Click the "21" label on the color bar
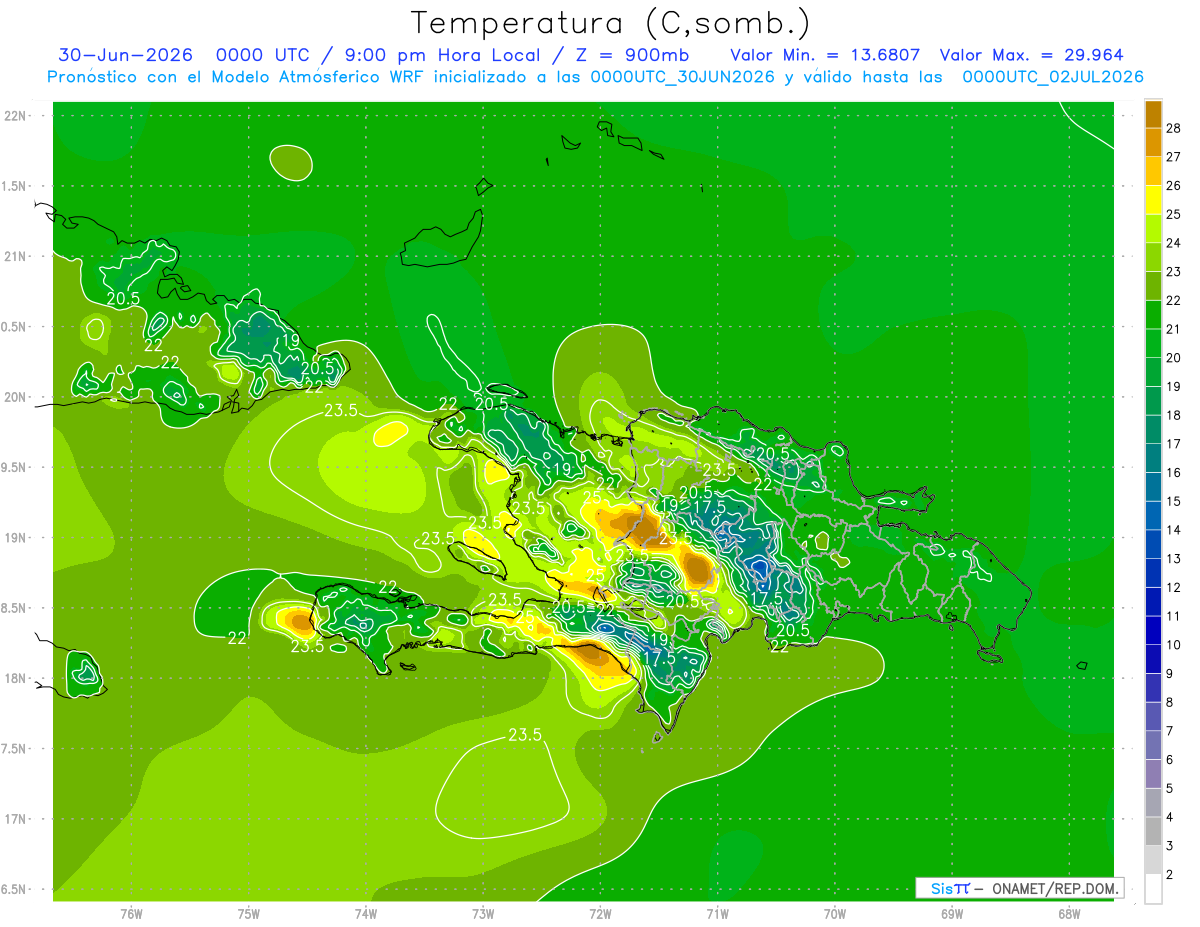Screen dimensions: 1200x927 [1175, 329]
